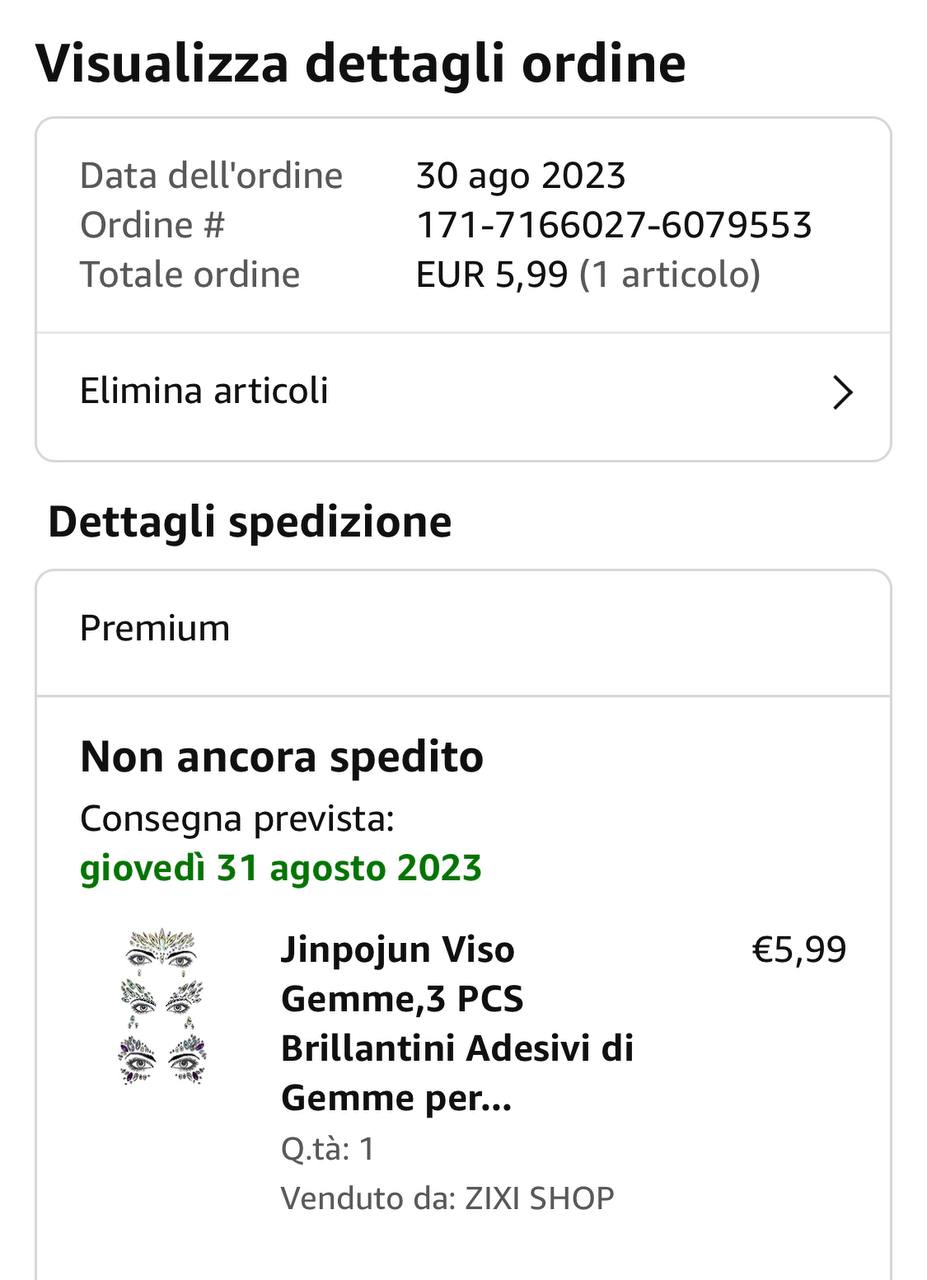The image size is (927, 1280).
Task: Click the Consegna prevista label
Action: point(236,818)
